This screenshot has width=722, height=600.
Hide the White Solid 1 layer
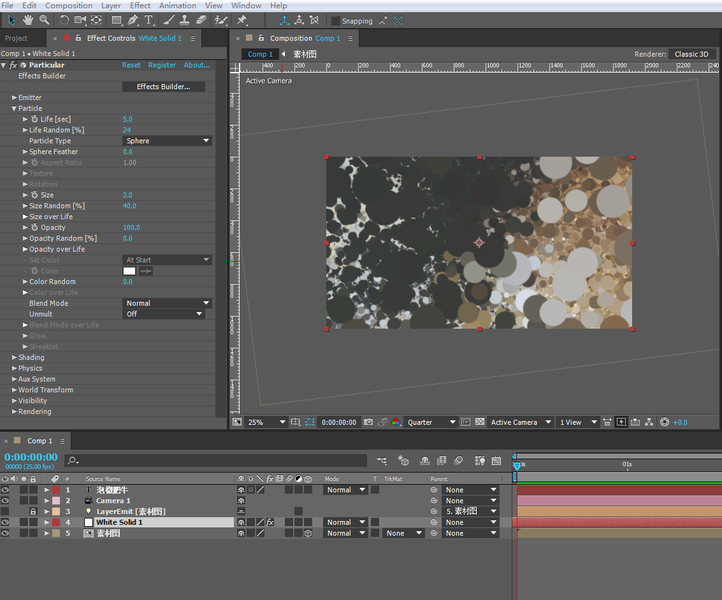point(5,523)
